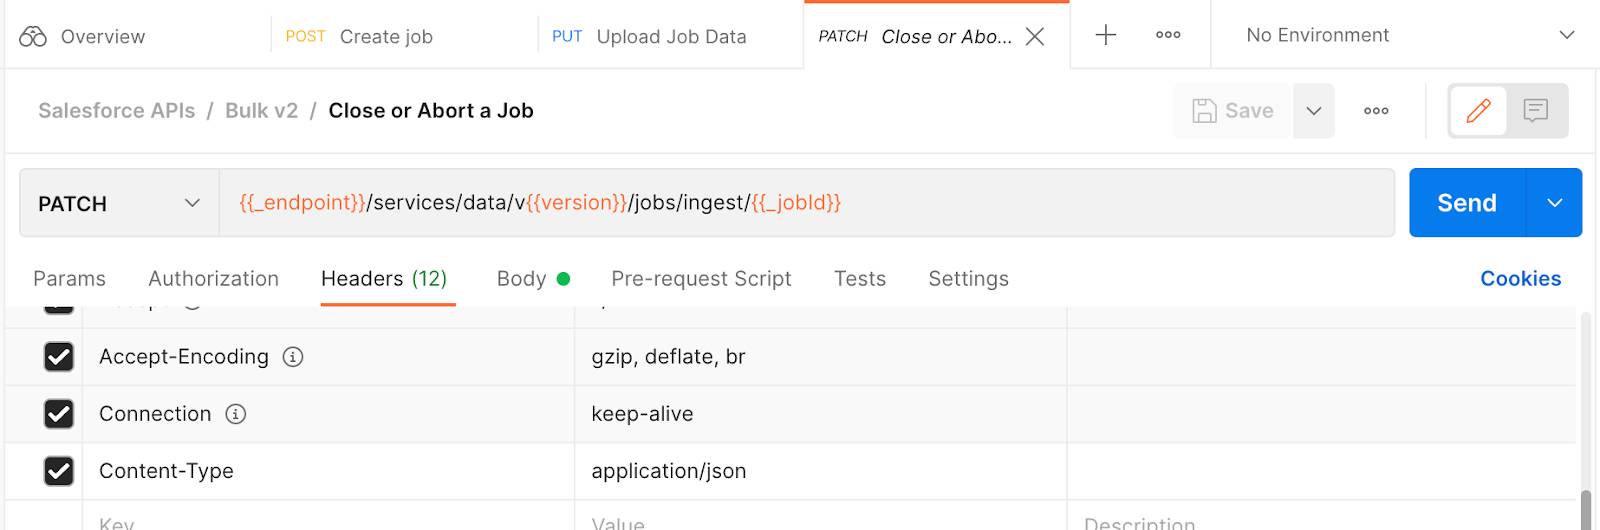Viewport: 1600px width, 530px height.
Task: Expand the Send options arrow
Action: click(x=1555, y=203)
